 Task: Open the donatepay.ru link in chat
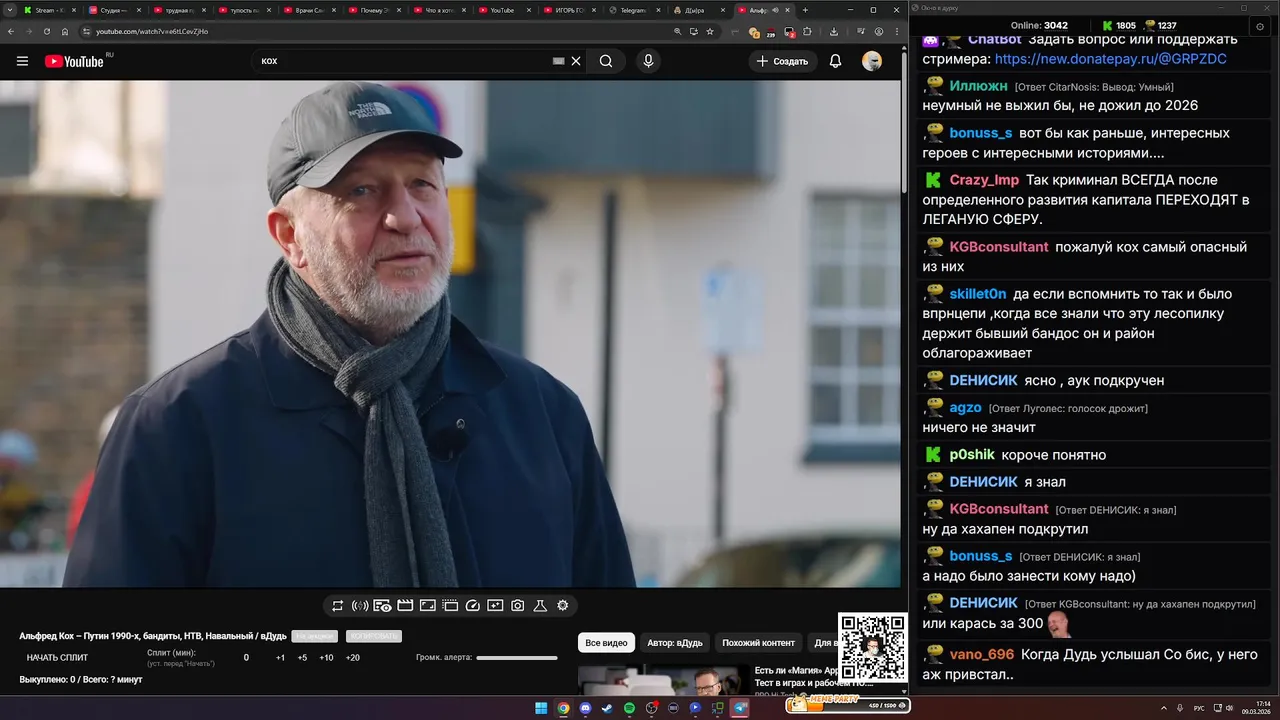click(1110, 59)
